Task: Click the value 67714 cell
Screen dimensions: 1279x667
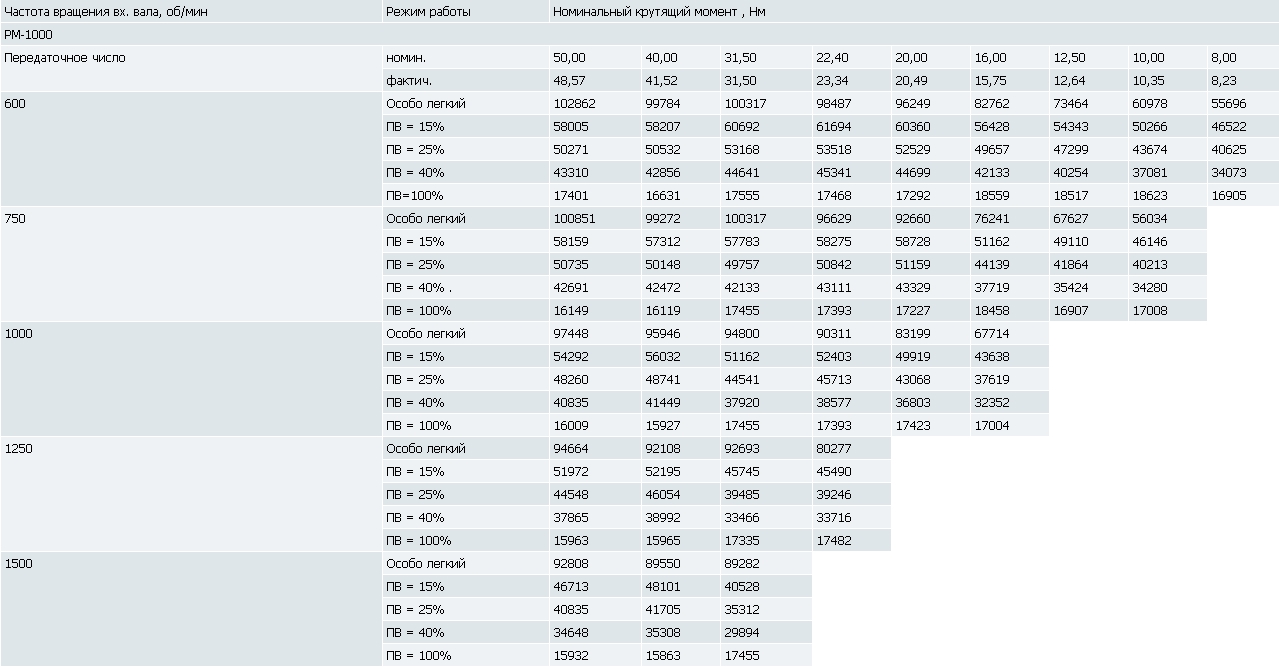Action: point(1009,334)
